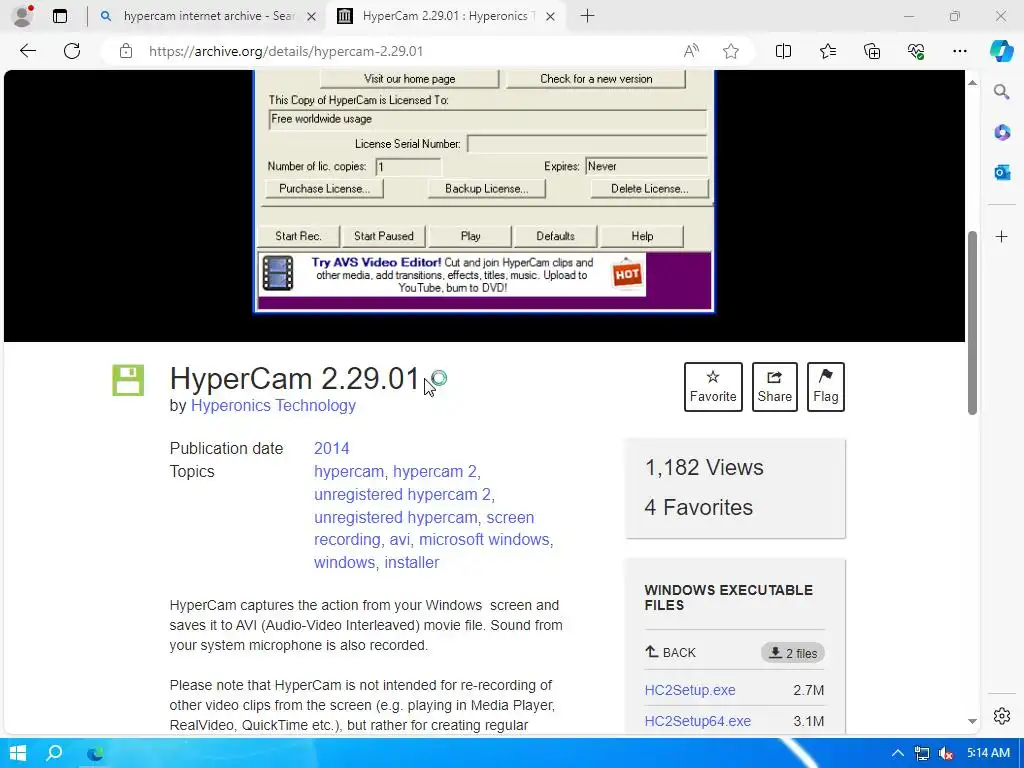Refresh the current page
This screenshot has height=768, width=1024.
point(72,51)
